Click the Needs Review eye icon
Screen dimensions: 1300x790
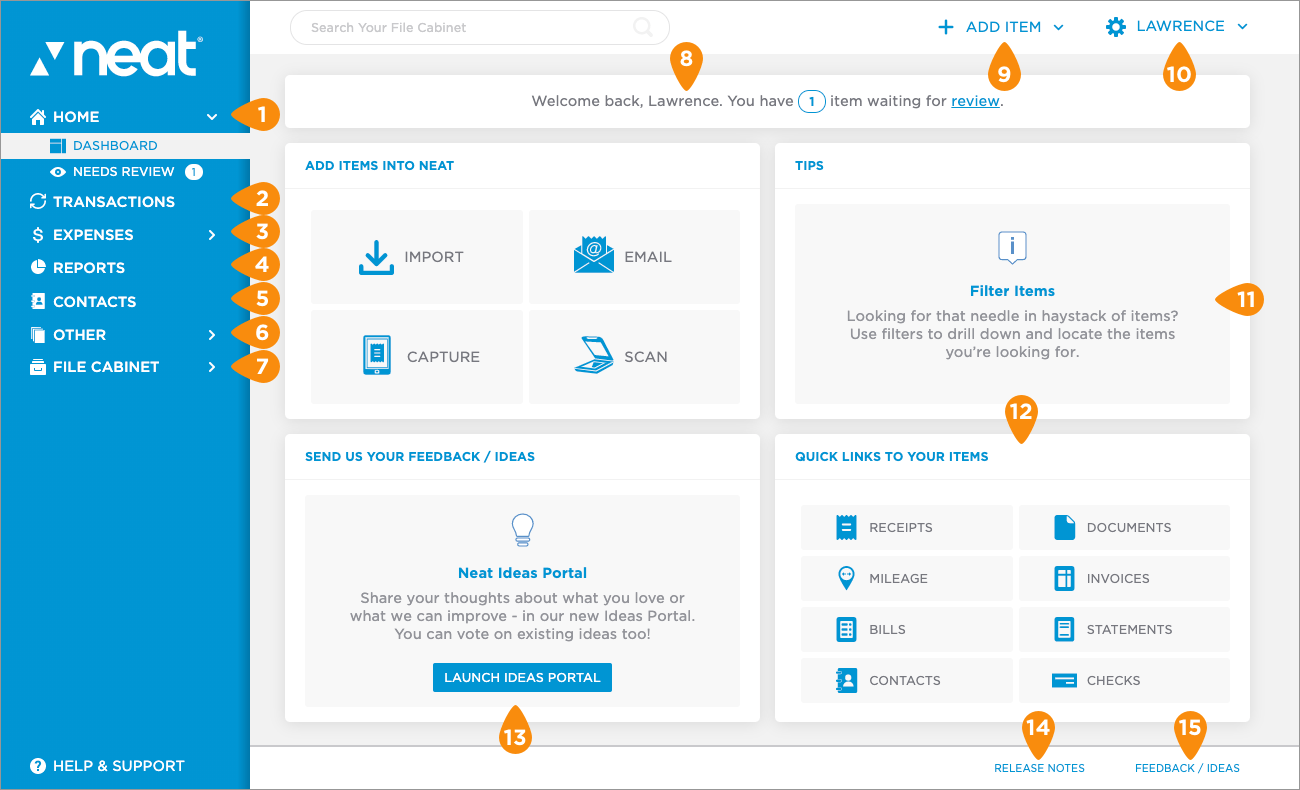[58, 172]
